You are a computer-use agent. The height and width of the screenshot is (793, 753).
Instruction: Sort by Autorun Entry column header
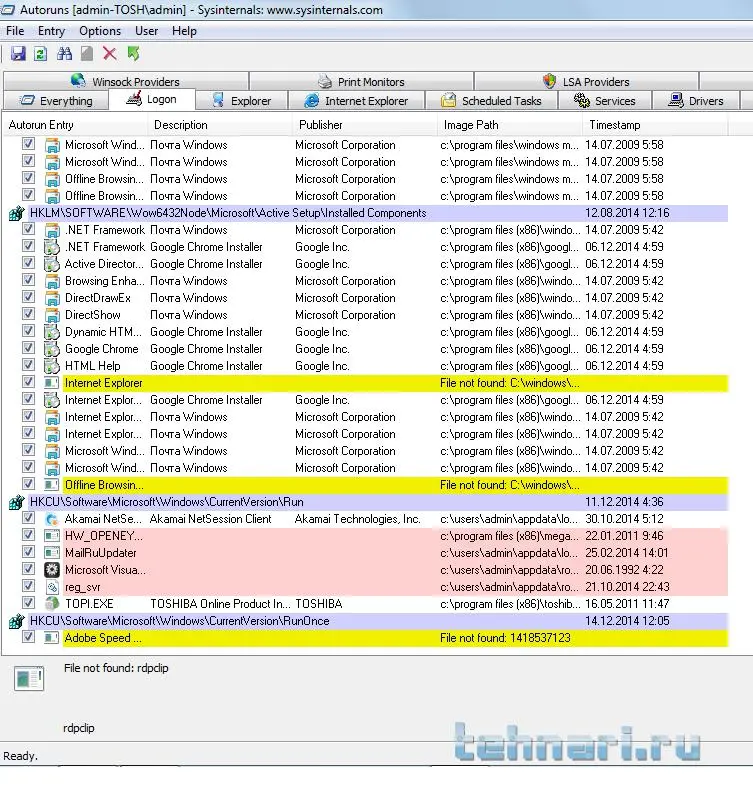76,125
